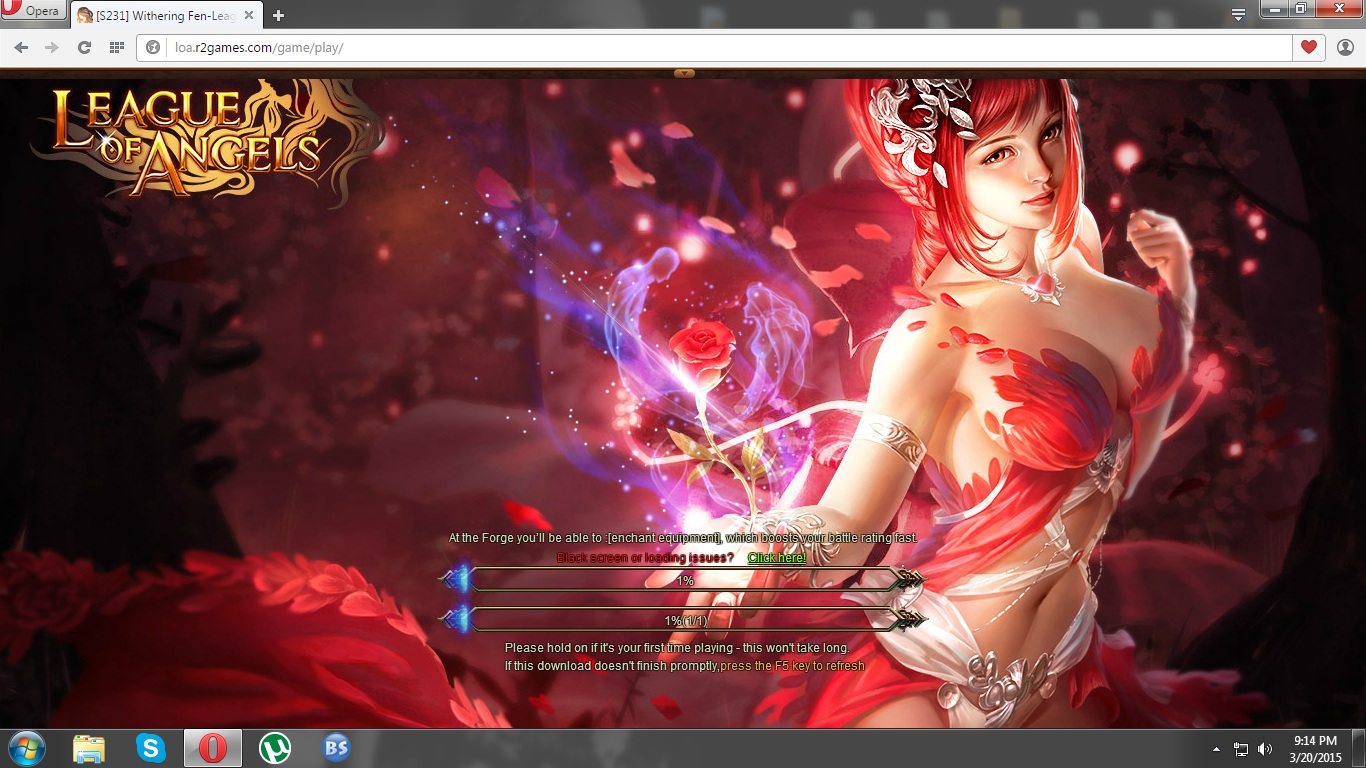Click the 'Click here!' loading help link

(776, 557)
